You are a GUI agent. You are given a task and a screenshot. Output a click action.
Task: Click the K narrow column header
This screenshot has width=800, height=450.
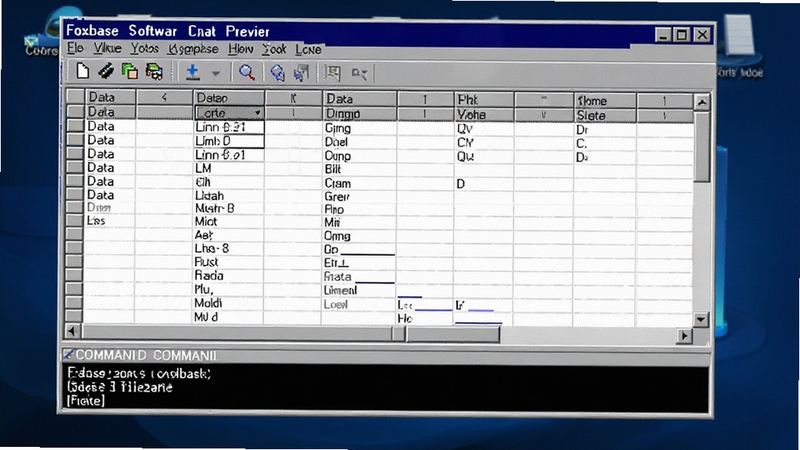point(293,98)
